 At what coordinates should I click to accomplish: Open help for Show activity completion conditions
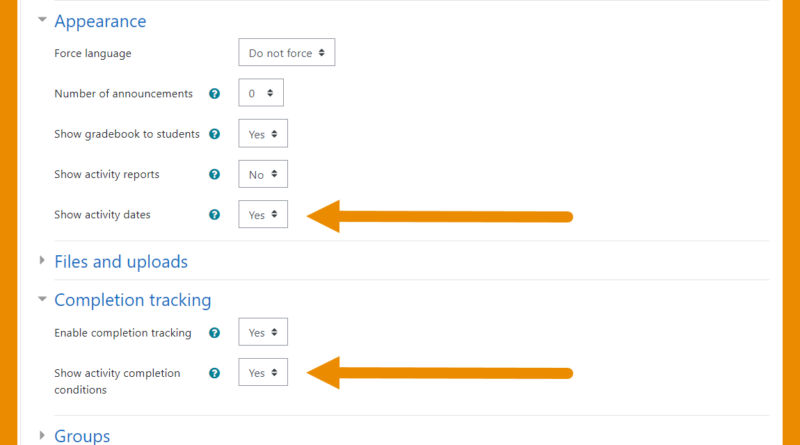[214, 373]
